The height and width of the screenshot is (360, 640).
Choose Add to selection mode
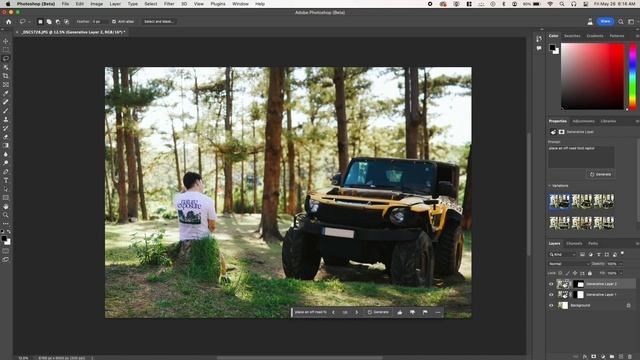coord(49,22)
